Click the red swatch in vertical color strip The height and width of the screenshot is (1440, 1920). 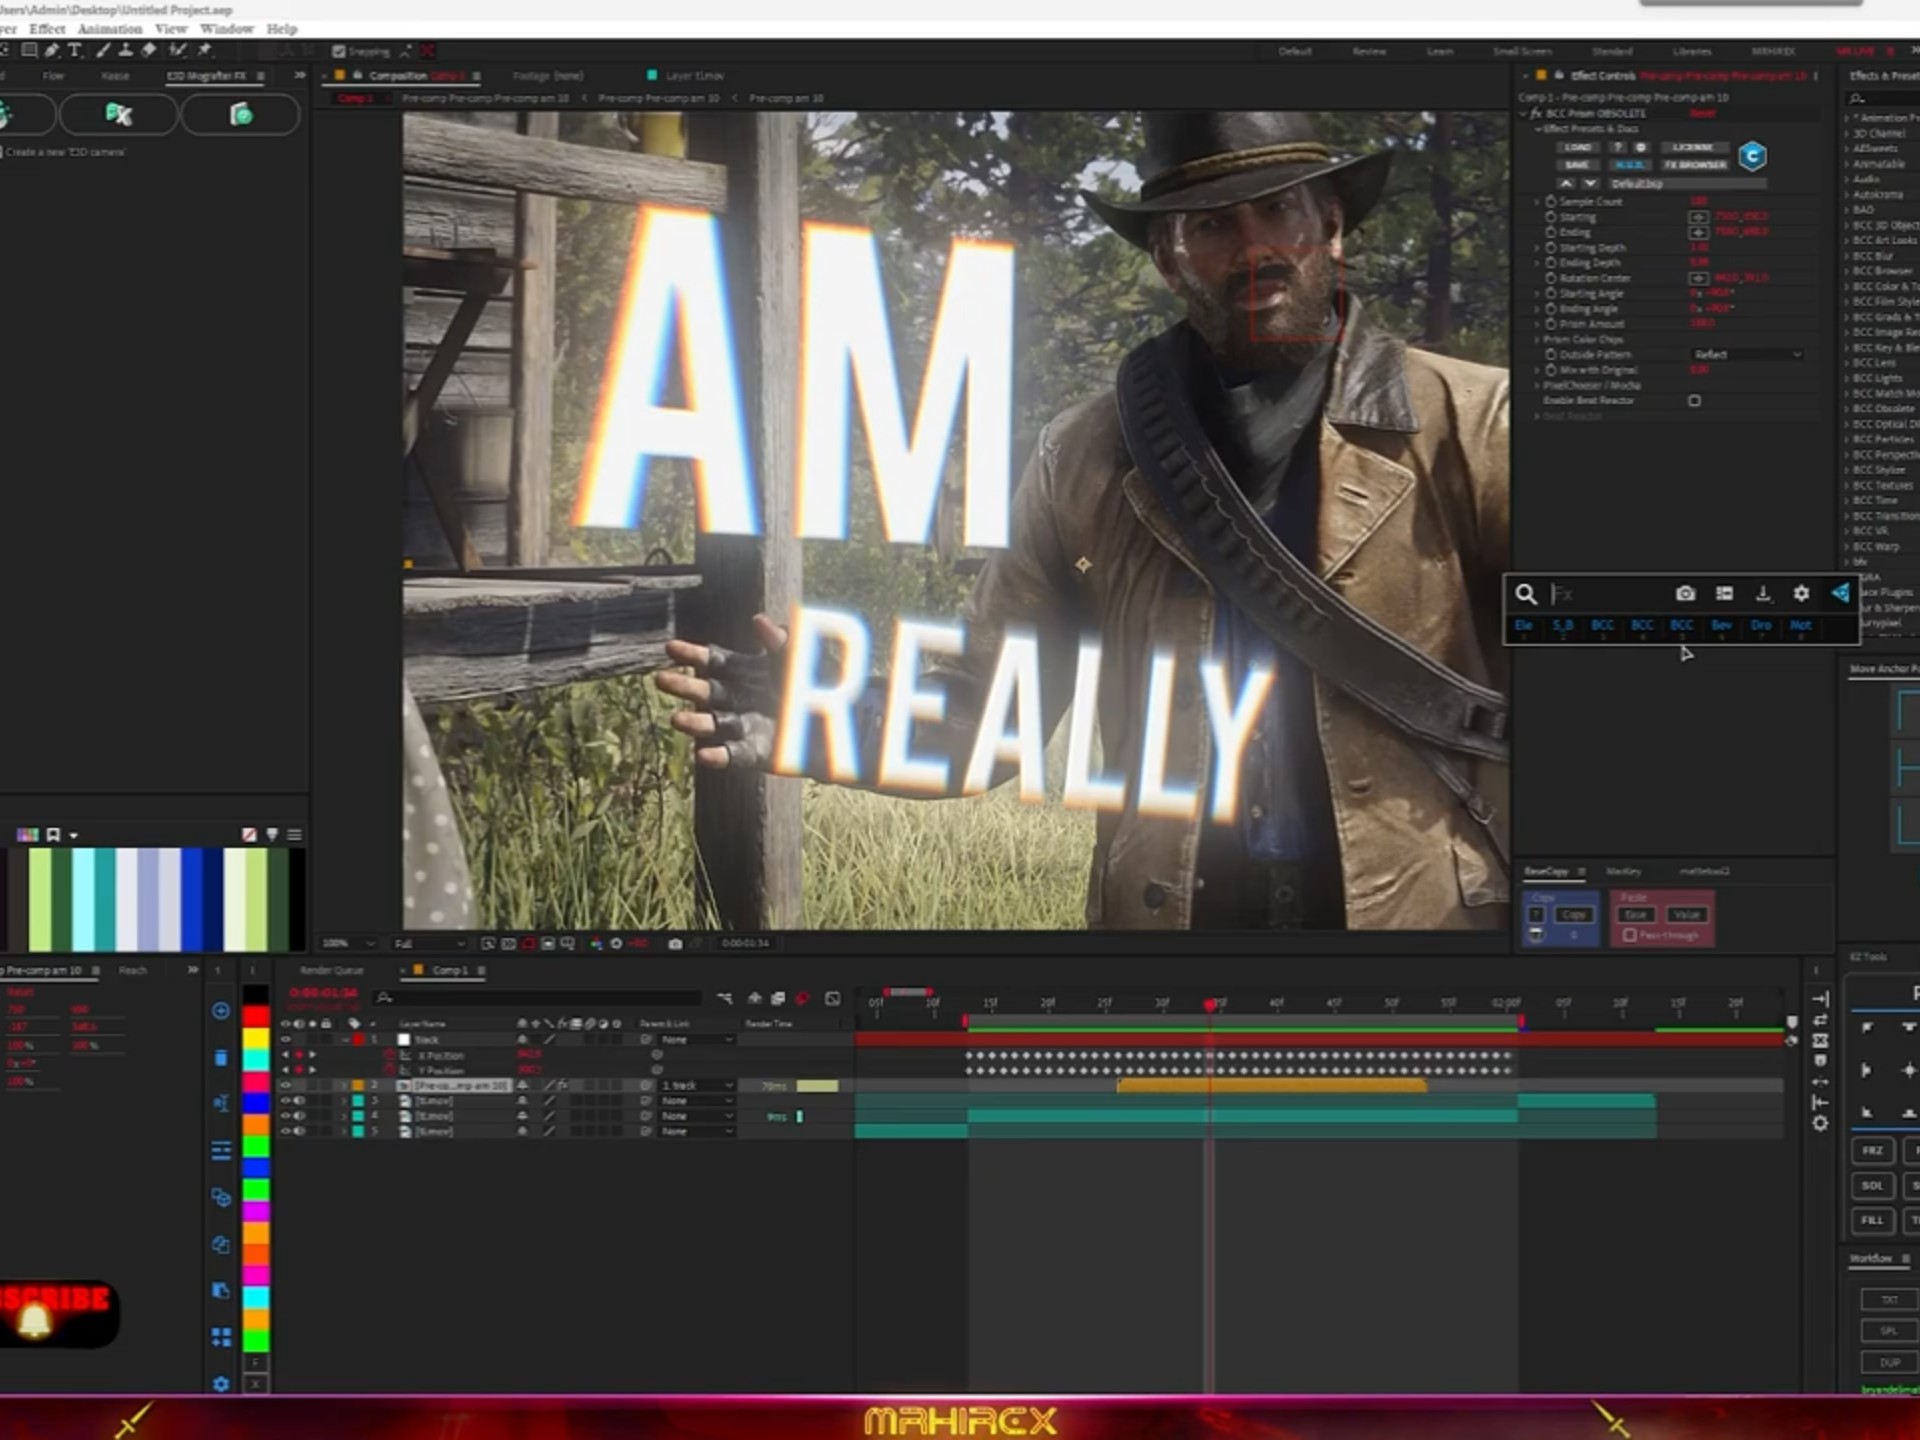tap(256, 1016)
